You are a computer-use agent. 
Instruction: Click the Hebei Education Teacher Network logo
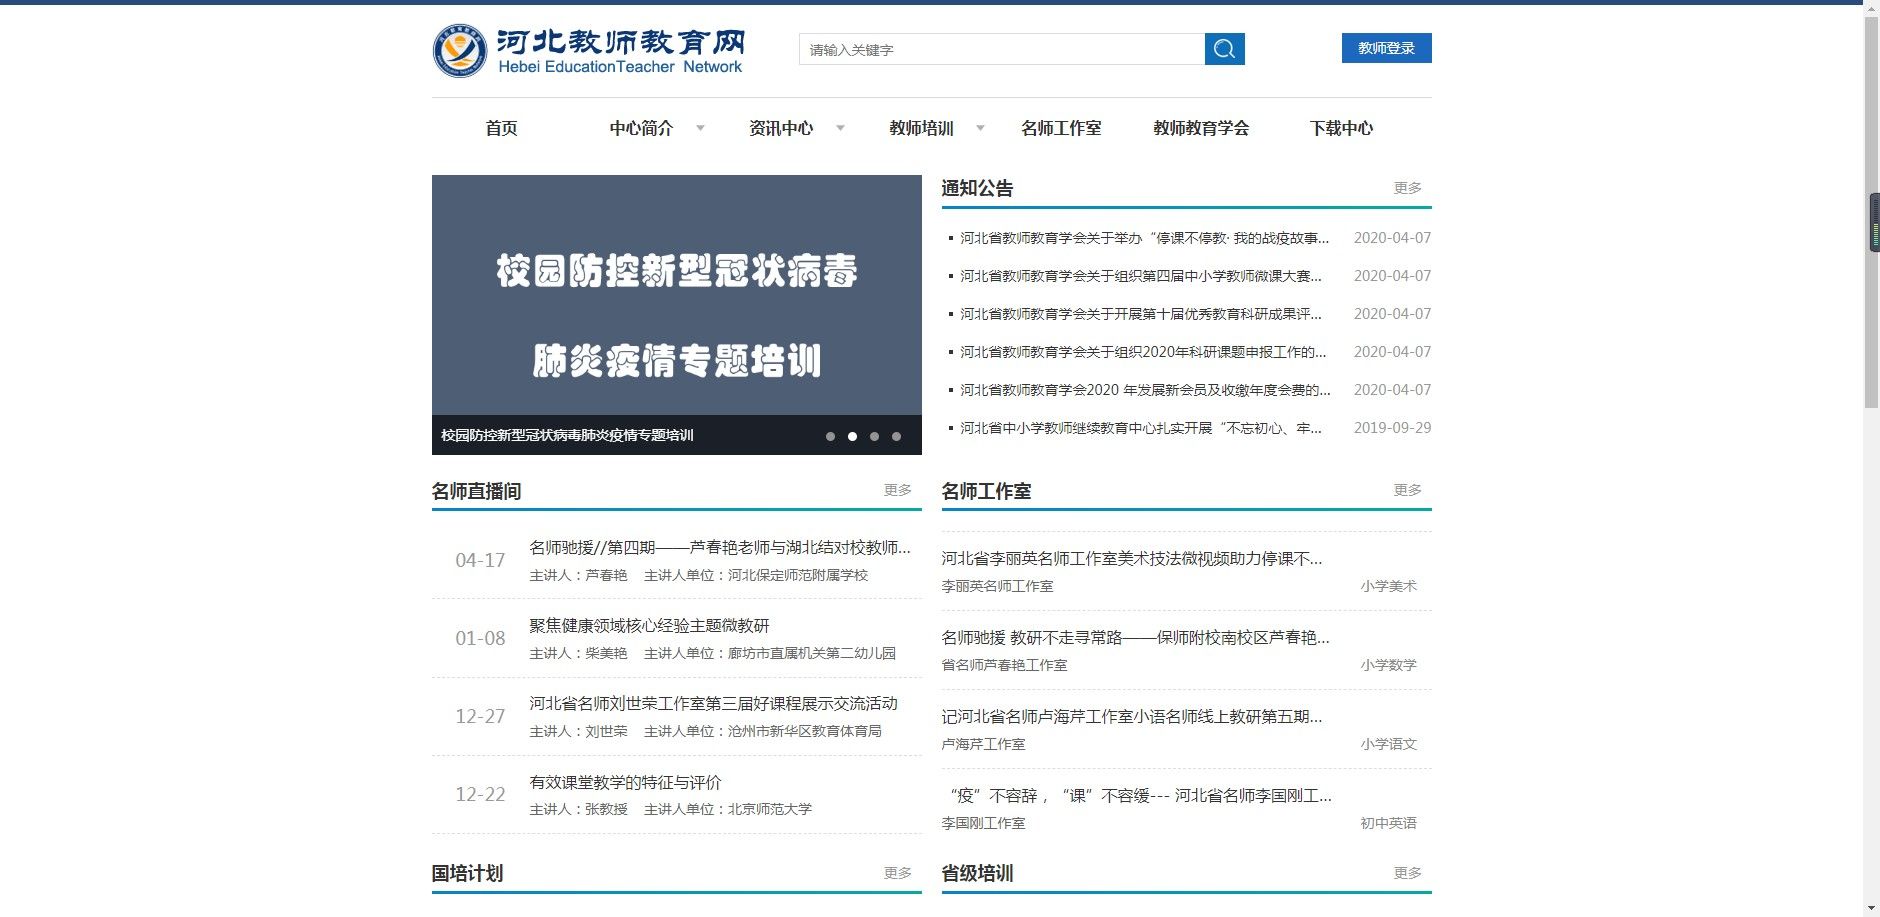click(588, 47)
